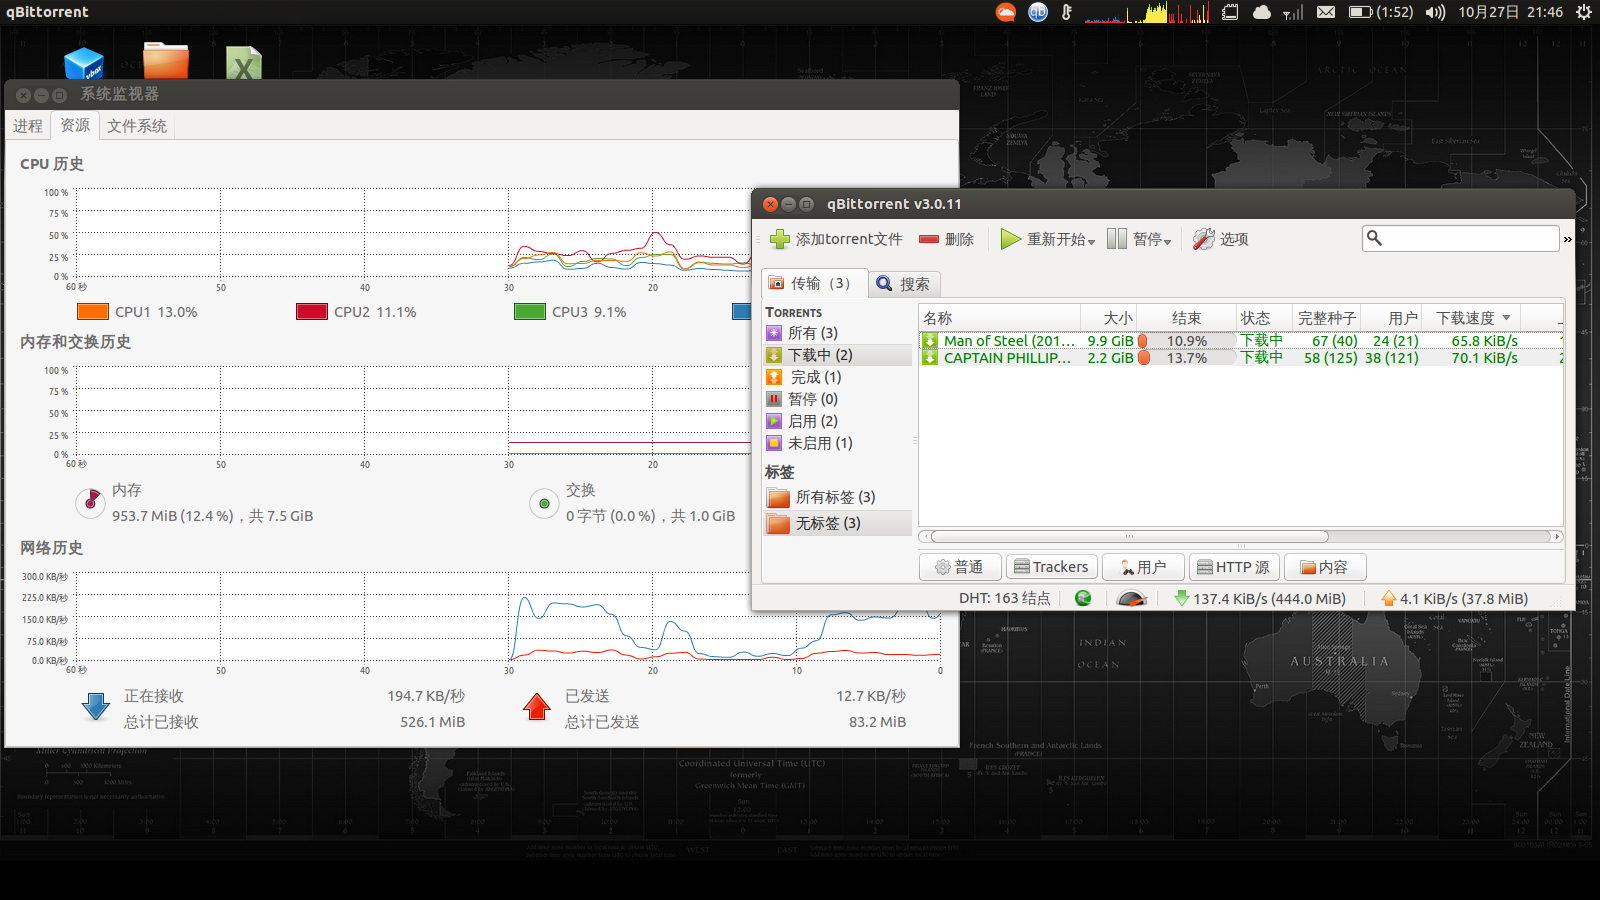Sort torrents by the Size column header

(x=1109, y=318)
